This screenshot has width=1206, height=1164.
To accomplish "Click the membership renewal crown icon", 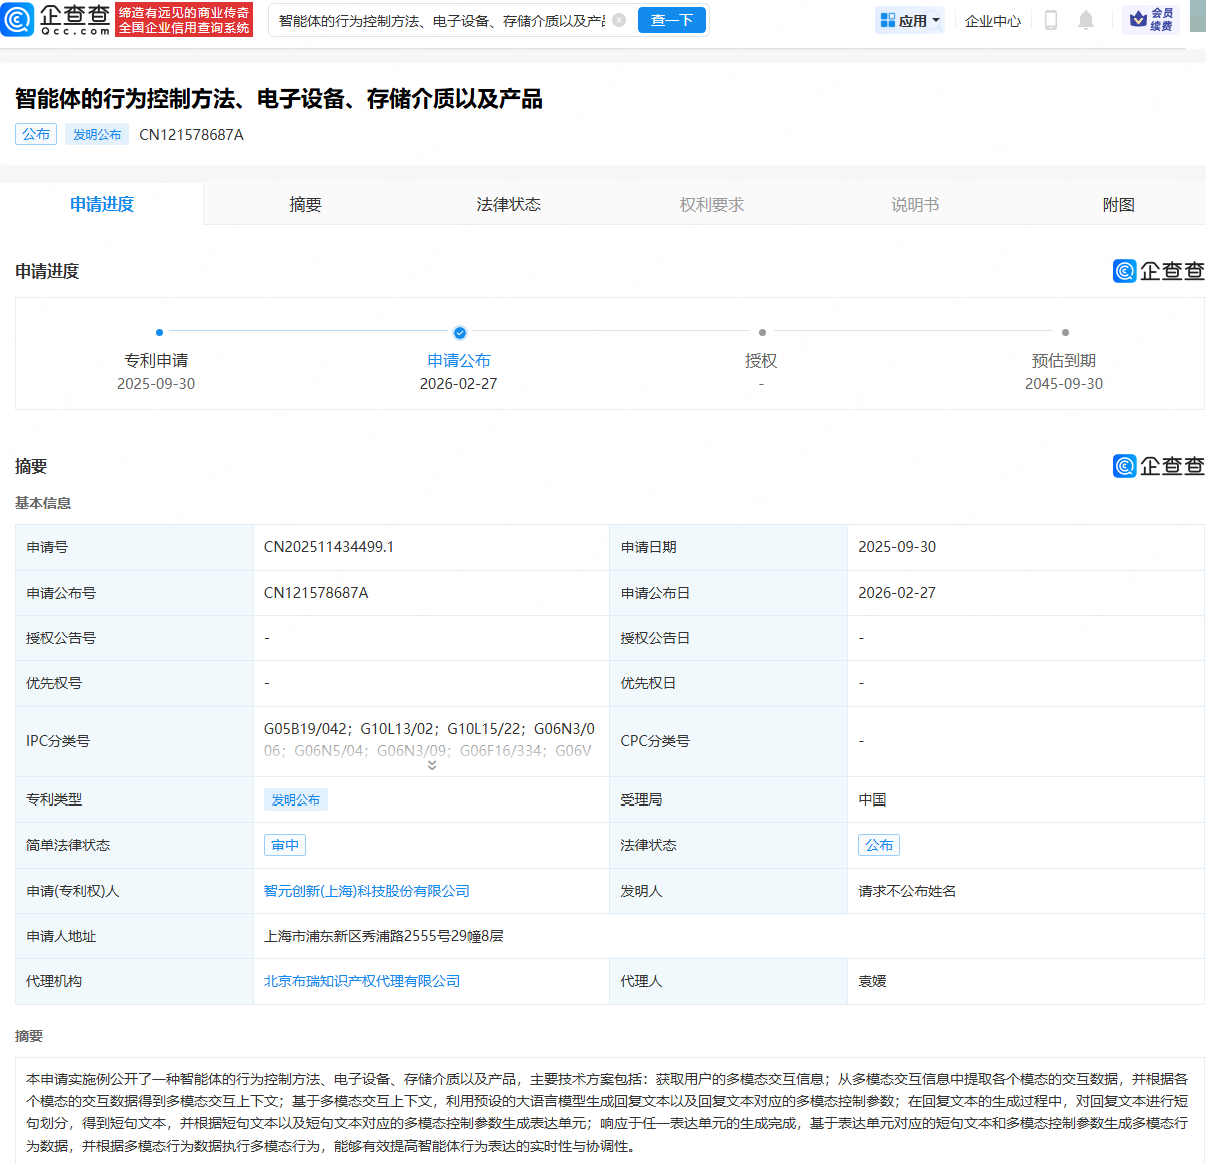I will pyautogui.click(x=1138, y=20).
